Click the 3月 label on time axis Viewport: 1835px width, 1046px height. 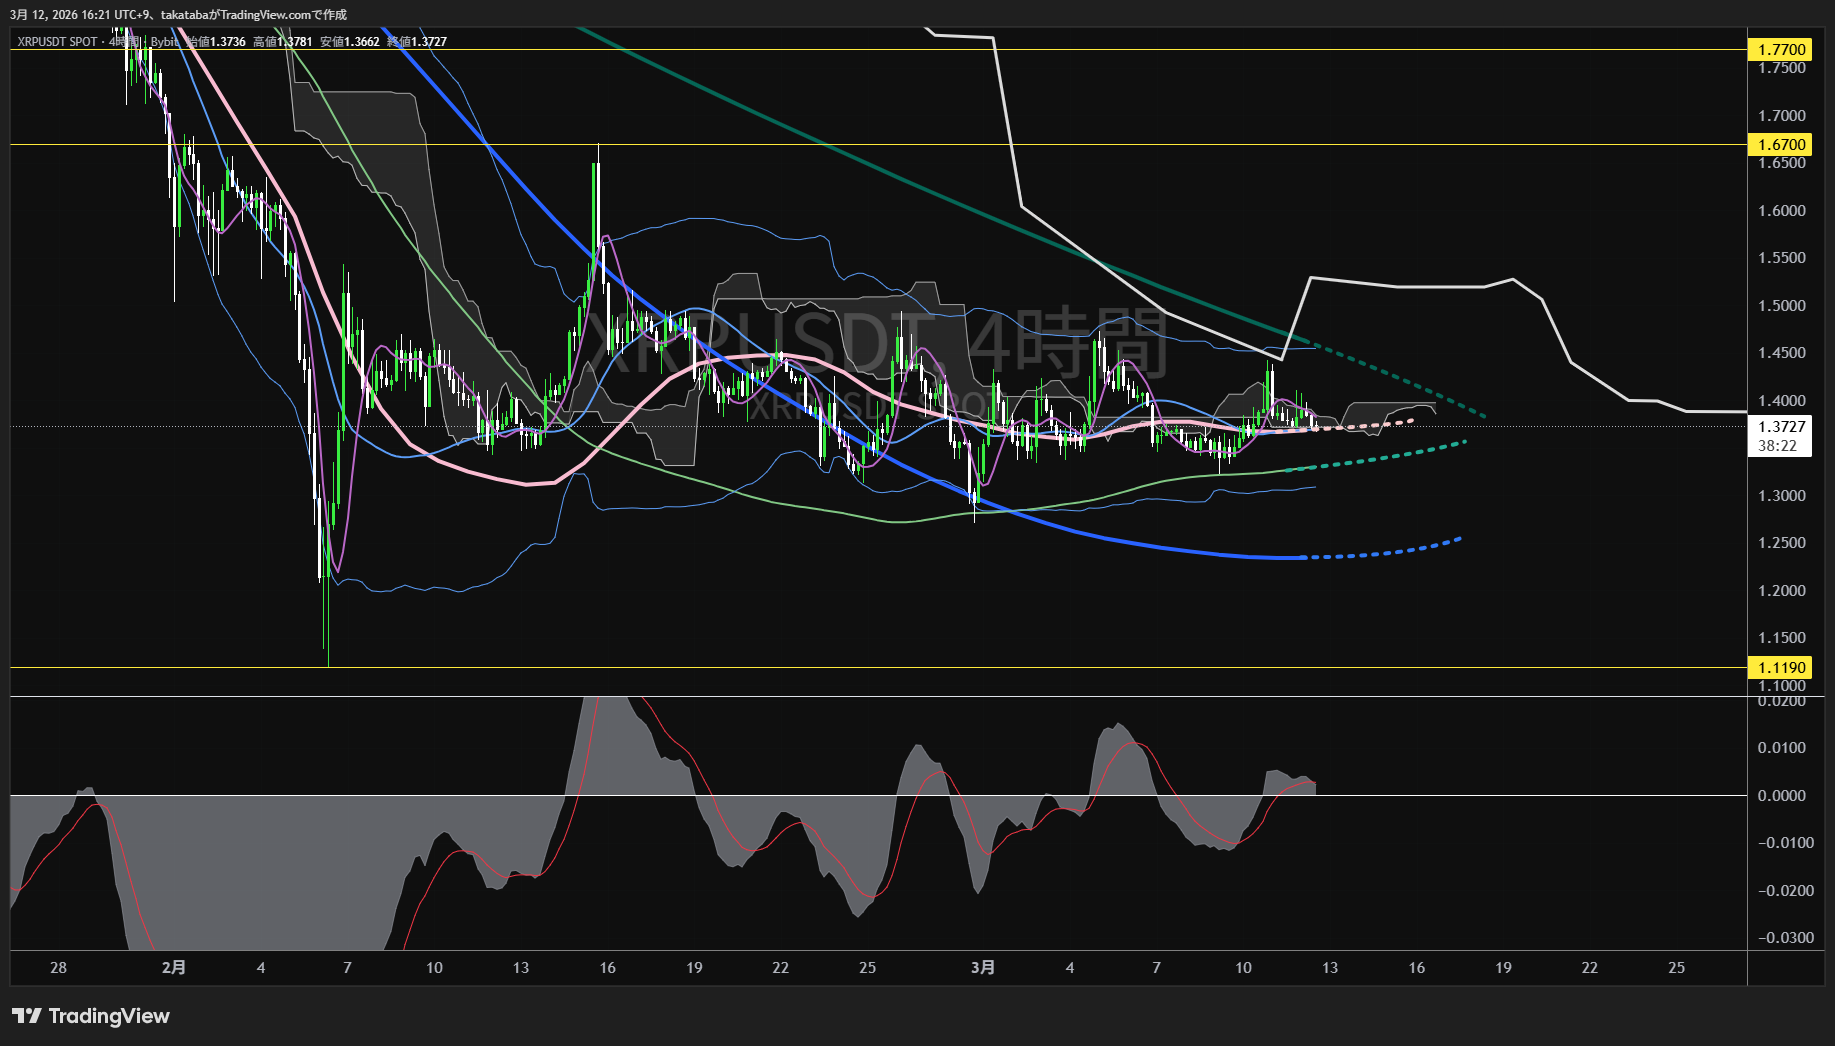point(983,967)
